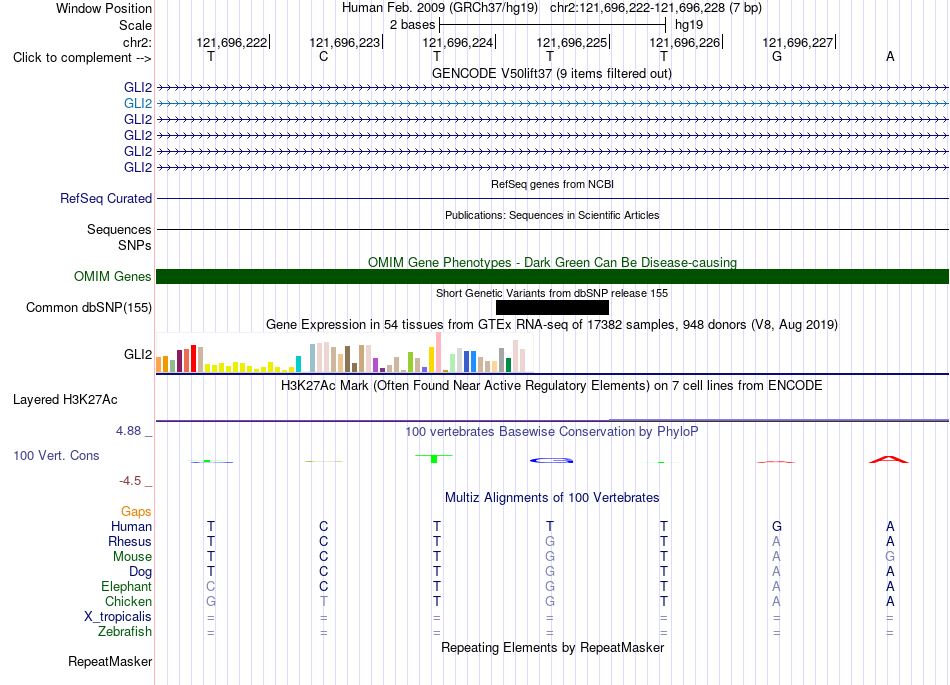950x685 pixels.
Task: Select the Elephant alignment row label
Action: [126, 587]
